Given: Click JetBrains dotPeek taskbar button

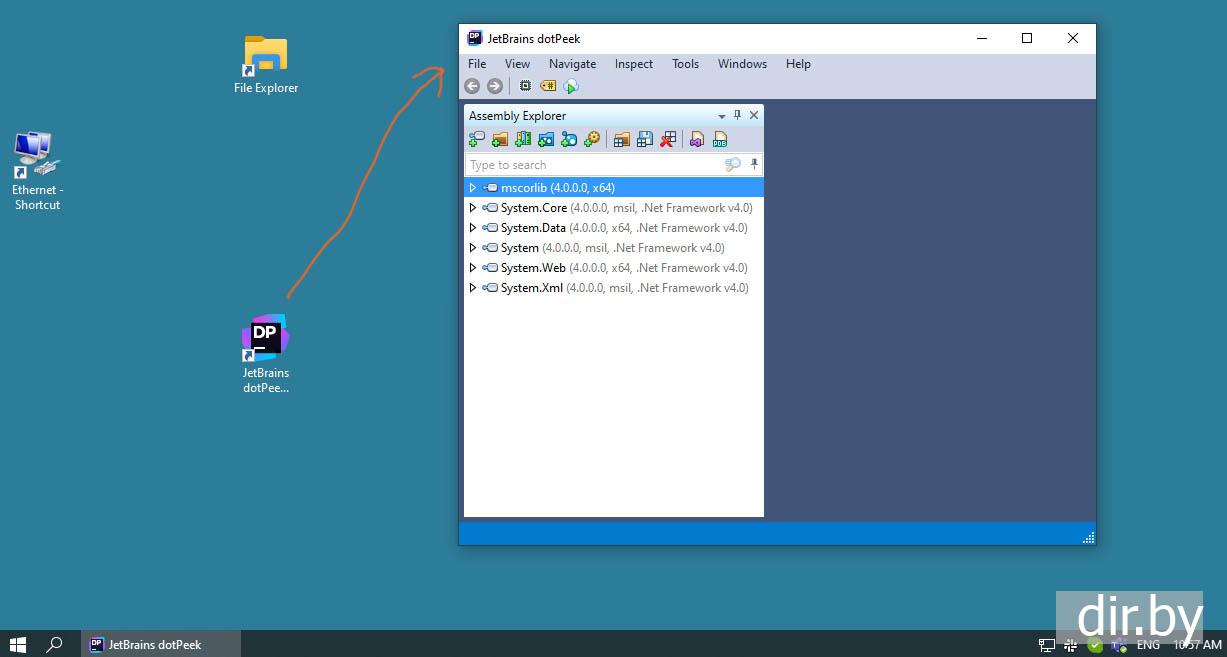Looking at the screenshot, I should pyautogui.click(x=160, y=645).
